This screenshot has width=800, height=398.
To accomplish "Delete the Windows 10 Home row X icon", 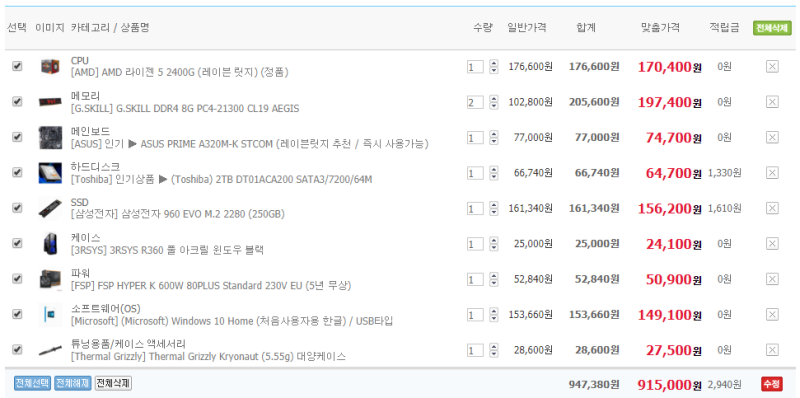I will (x=772, y=314).
